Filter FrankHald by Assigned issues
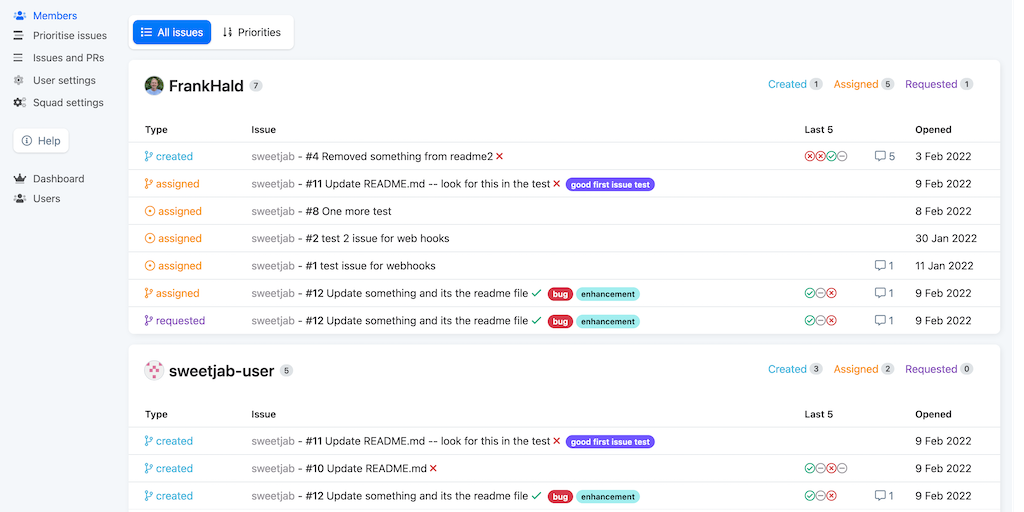The height and width of the screenshot is (512, 1024). click(856, 85)
